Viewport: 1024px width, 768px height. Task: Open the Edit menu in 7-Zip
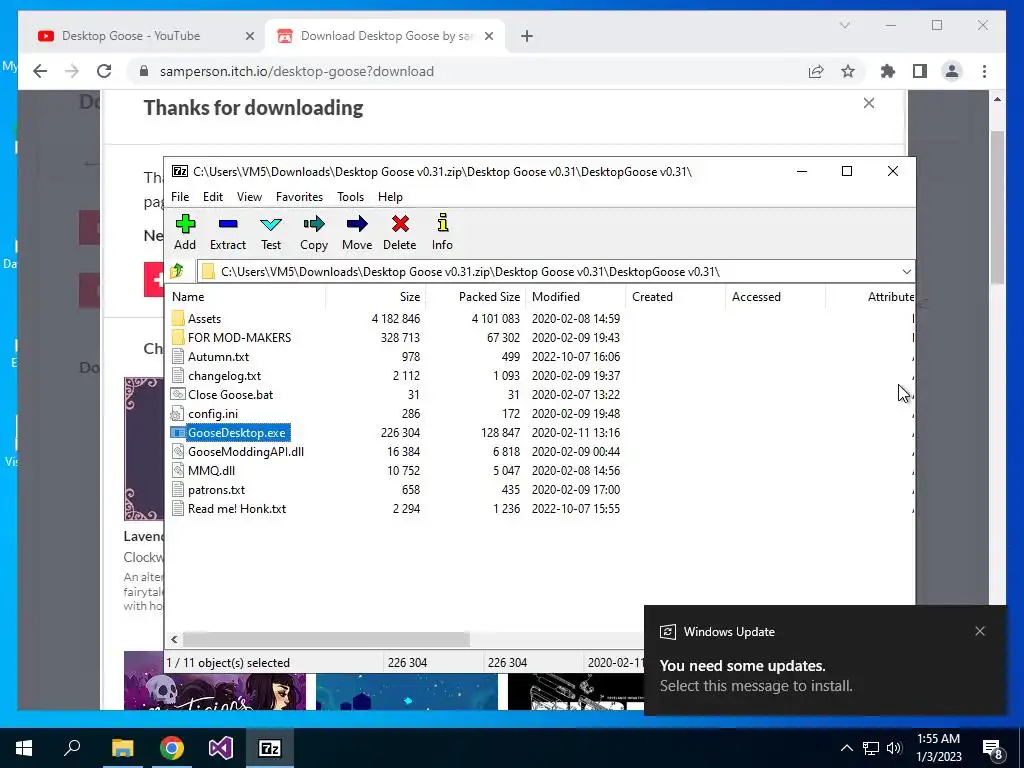pyautogui.click(x=213, y=197)
